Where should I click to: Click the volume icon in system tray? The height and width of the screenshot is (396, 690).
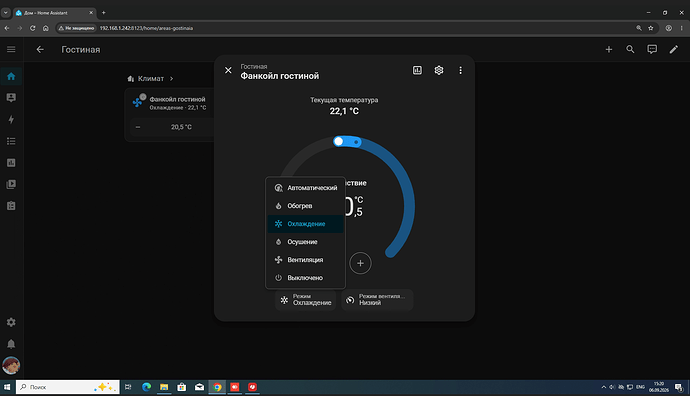(612, 387)
